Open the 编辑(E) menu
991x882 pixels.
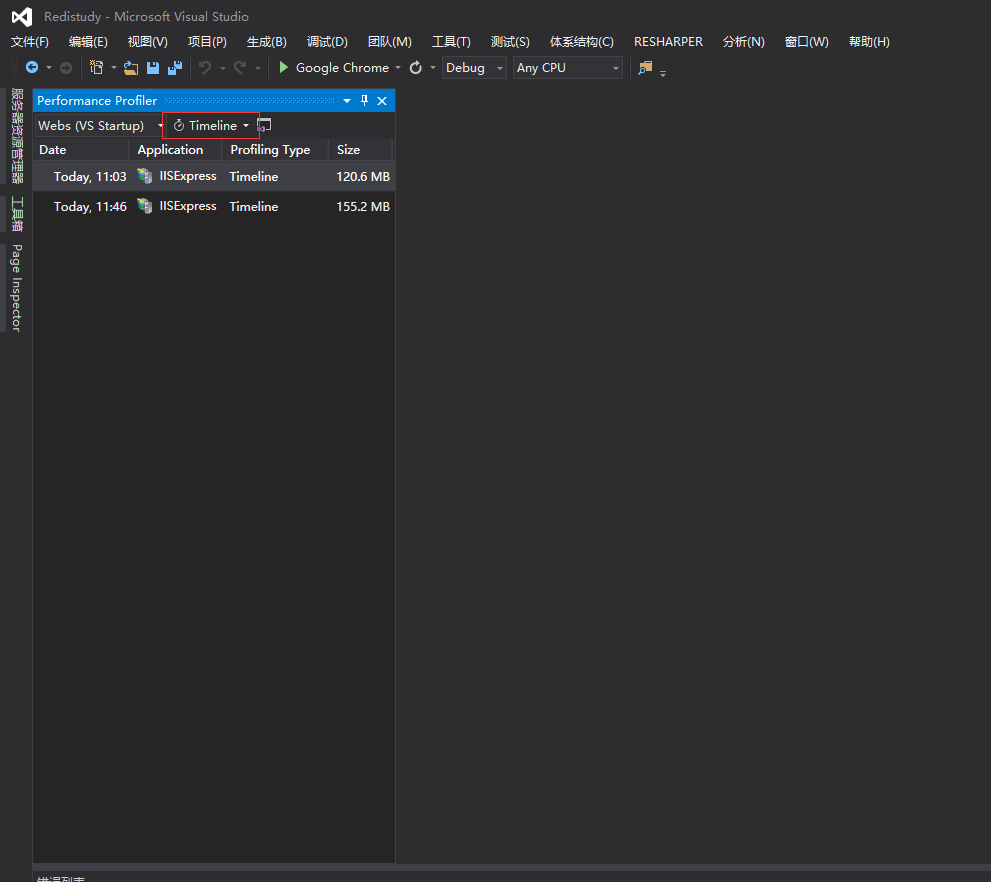pyautogui.click(x=88, y=42)
